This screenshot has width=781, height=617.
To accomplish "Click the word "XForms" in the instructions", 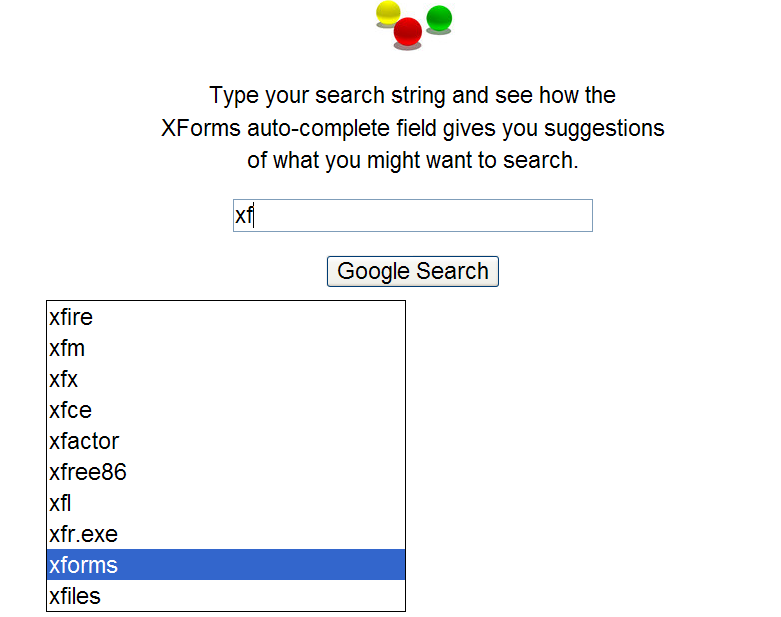I will point(201,128).
